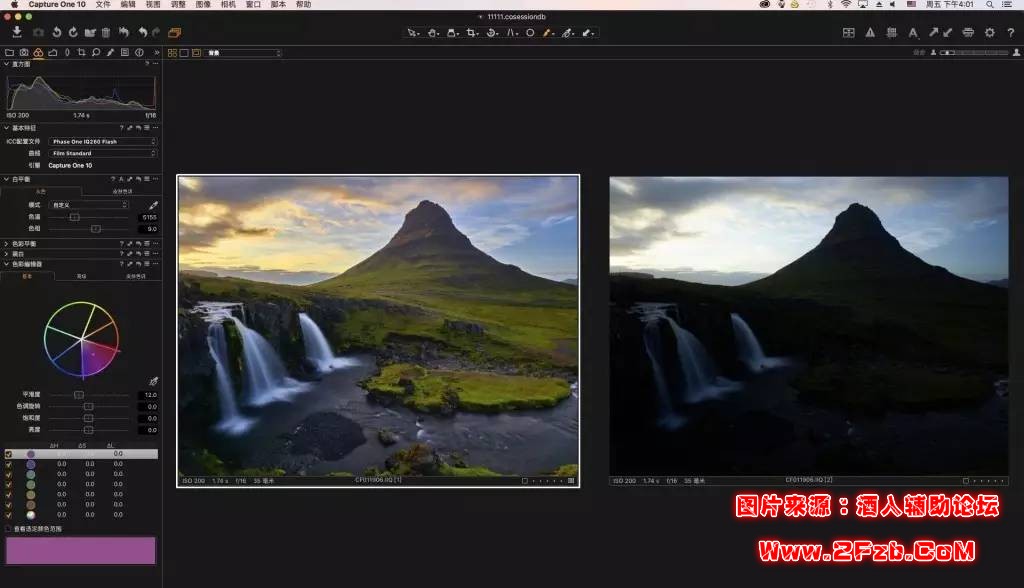Screen dimensions: 1024x588
Task: Pick white balance with the eyedropper
Action: pos(153,205)
